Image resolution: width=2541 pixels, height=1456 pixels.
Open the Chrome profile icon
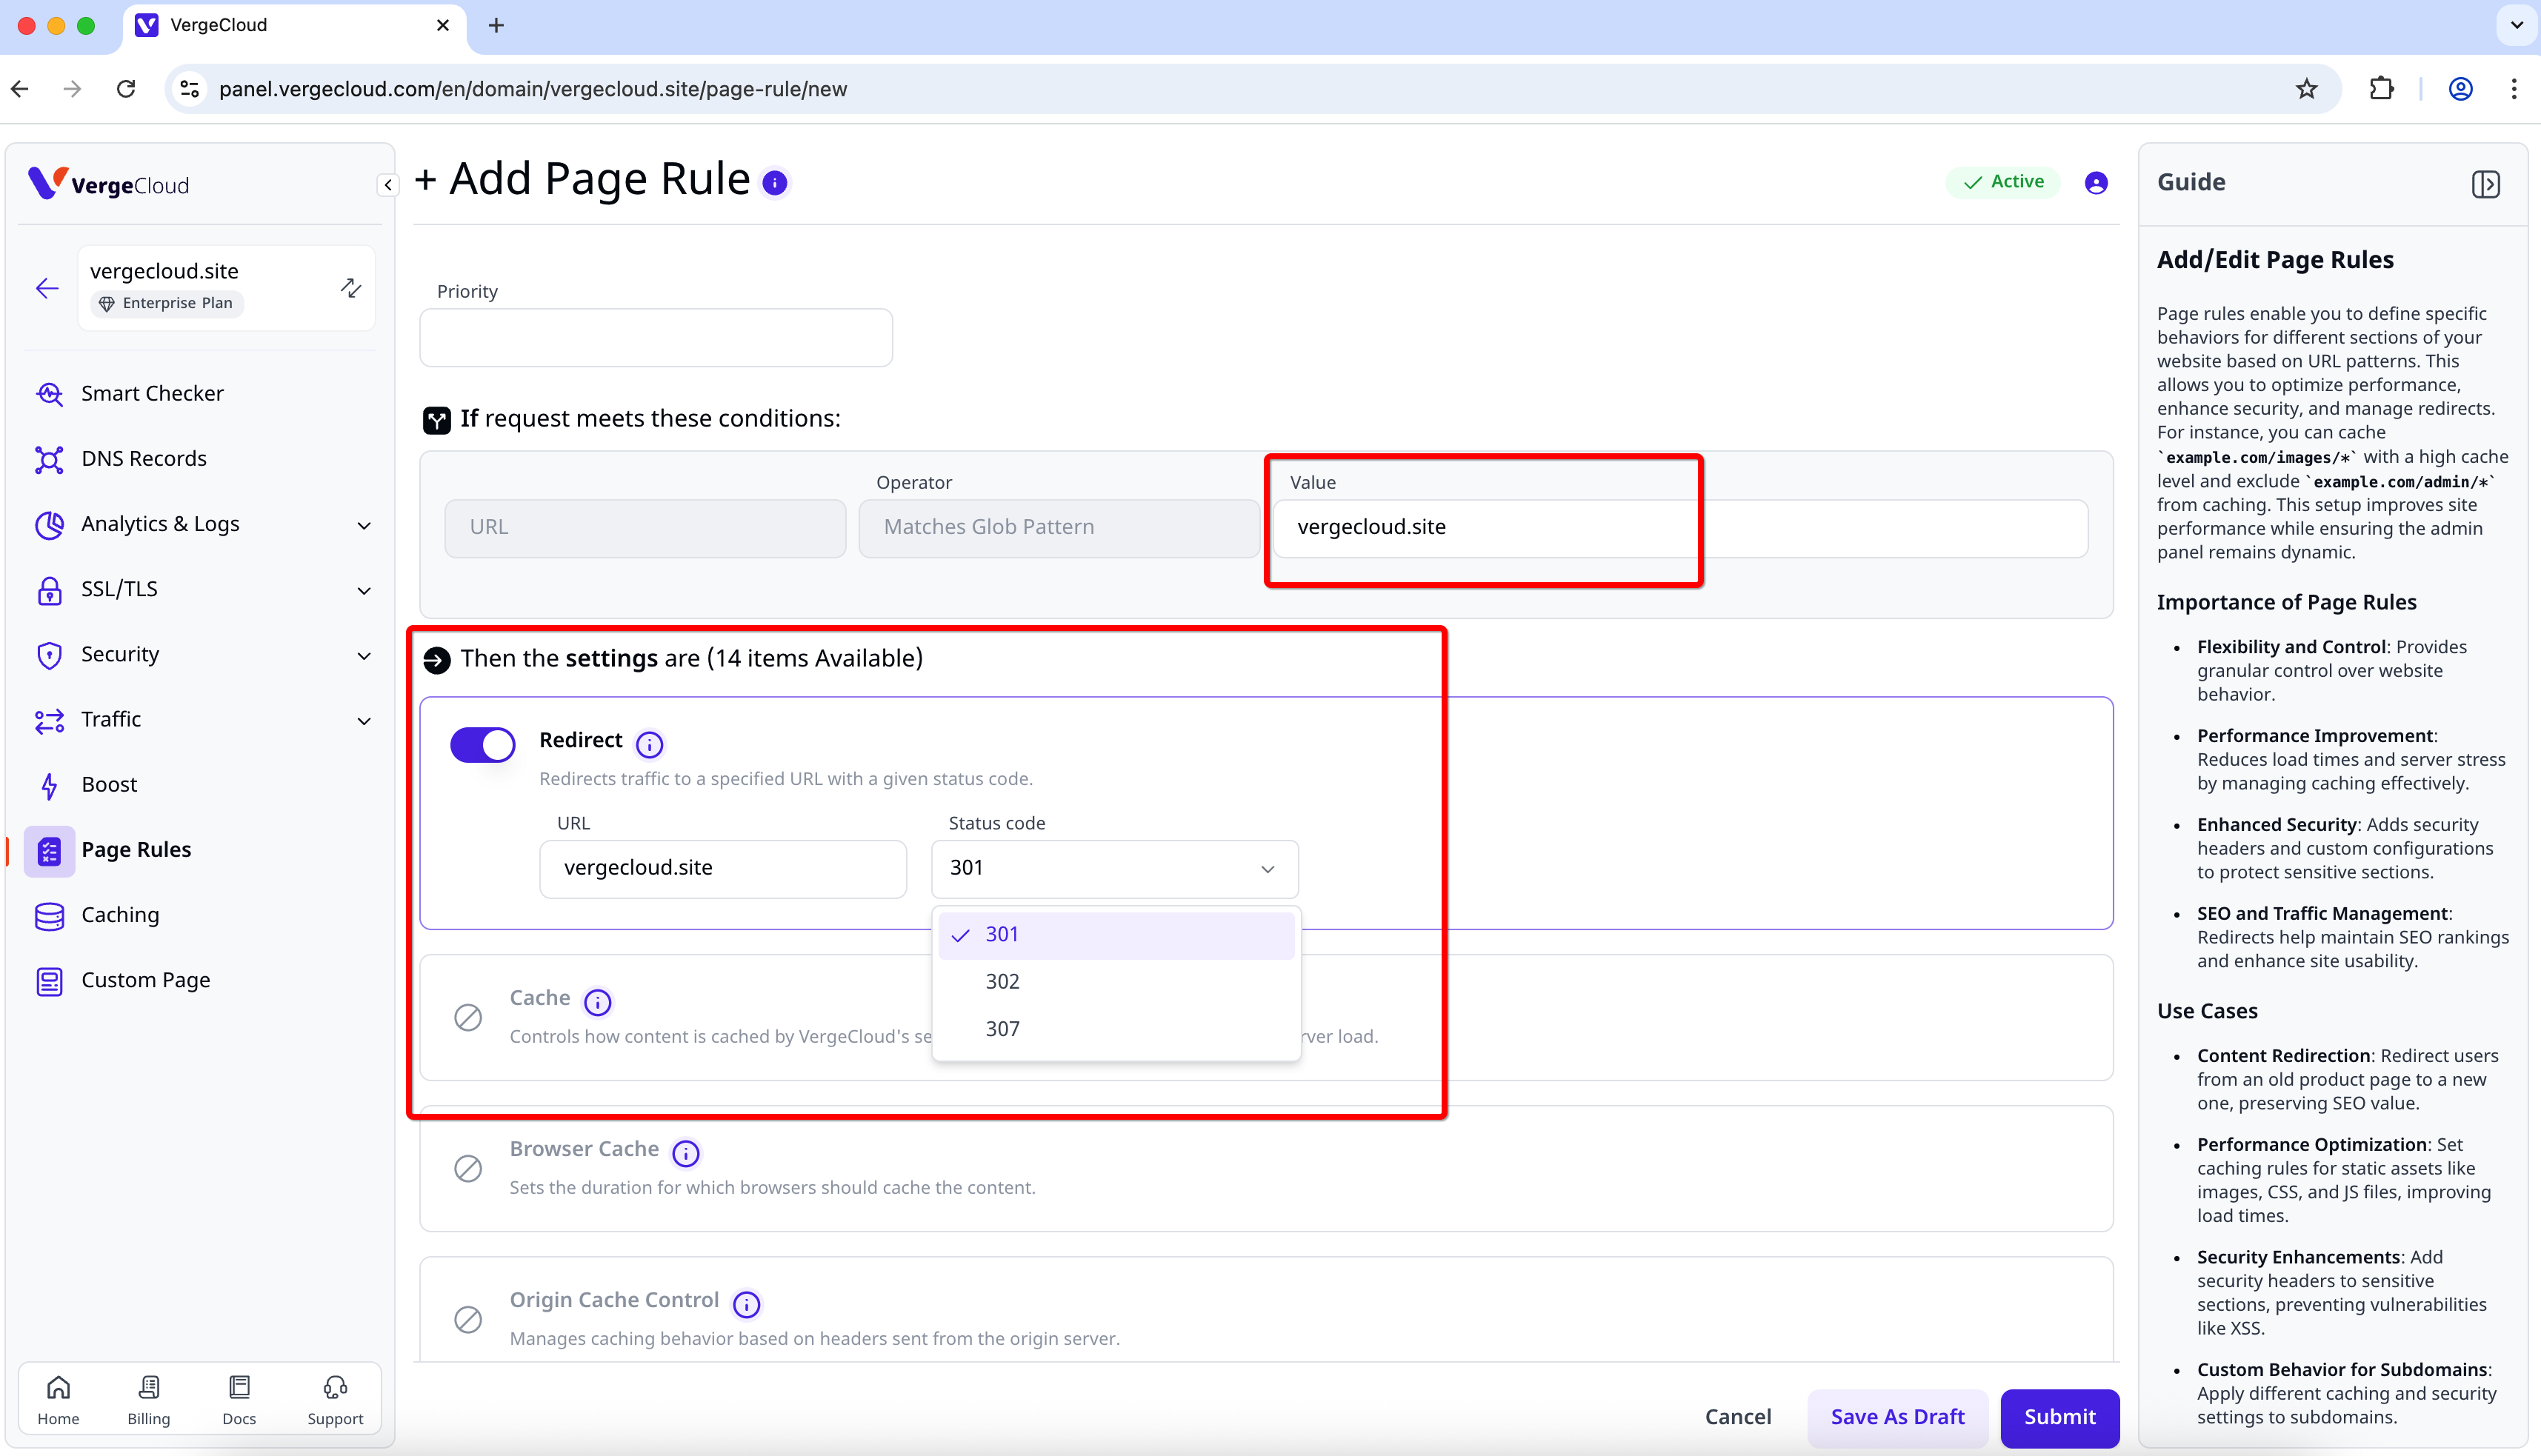[2460, 89]
